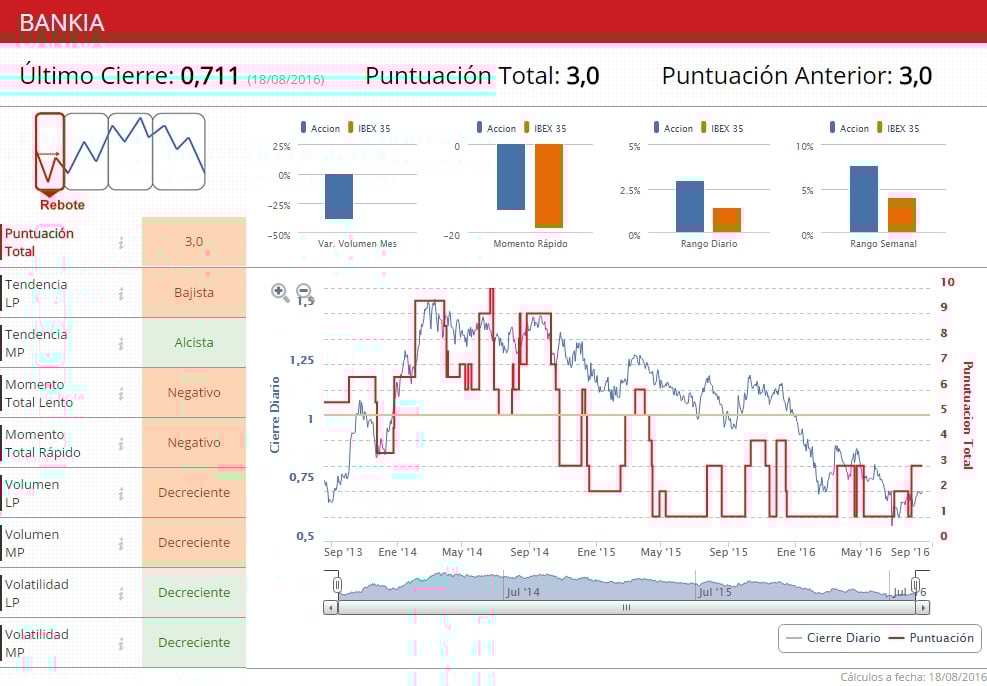Open info icon for Momento Total Lento
The width and height of the screenshot is (987, 686).
point(121,394)
